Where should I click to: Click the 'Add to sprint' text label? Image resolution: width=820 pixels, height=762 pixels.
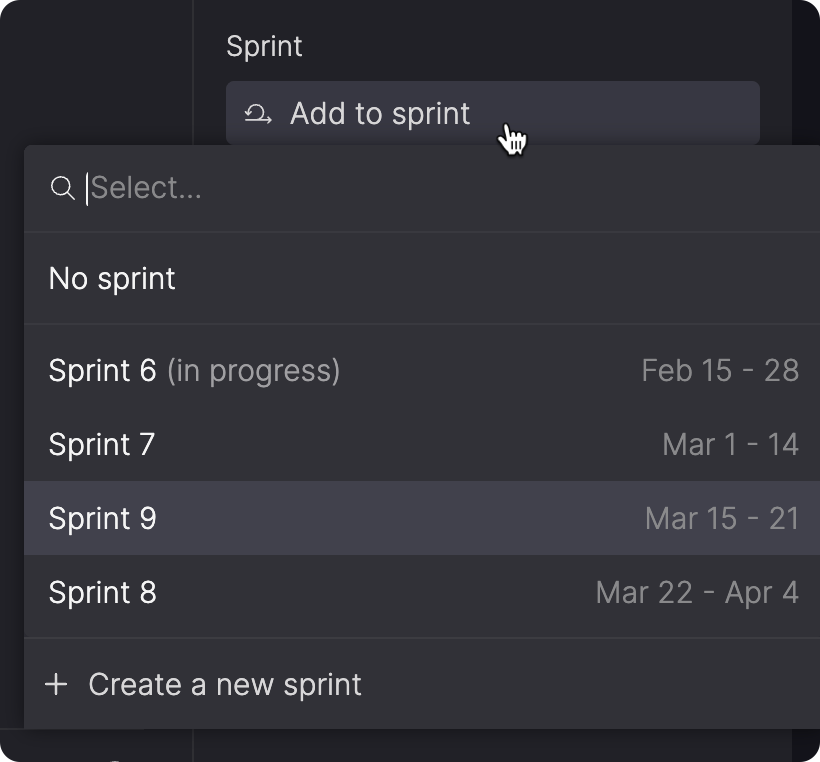[380, 114]
